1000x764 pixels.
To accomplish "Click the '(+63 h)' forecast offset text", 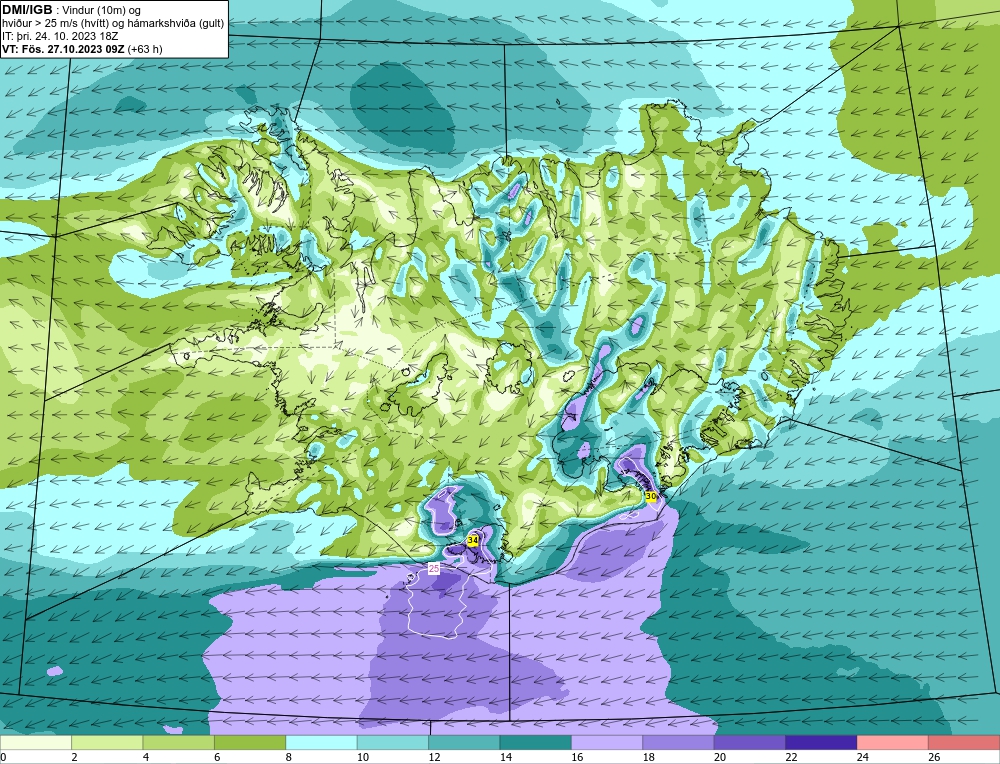I will click(x=145, y=49).
